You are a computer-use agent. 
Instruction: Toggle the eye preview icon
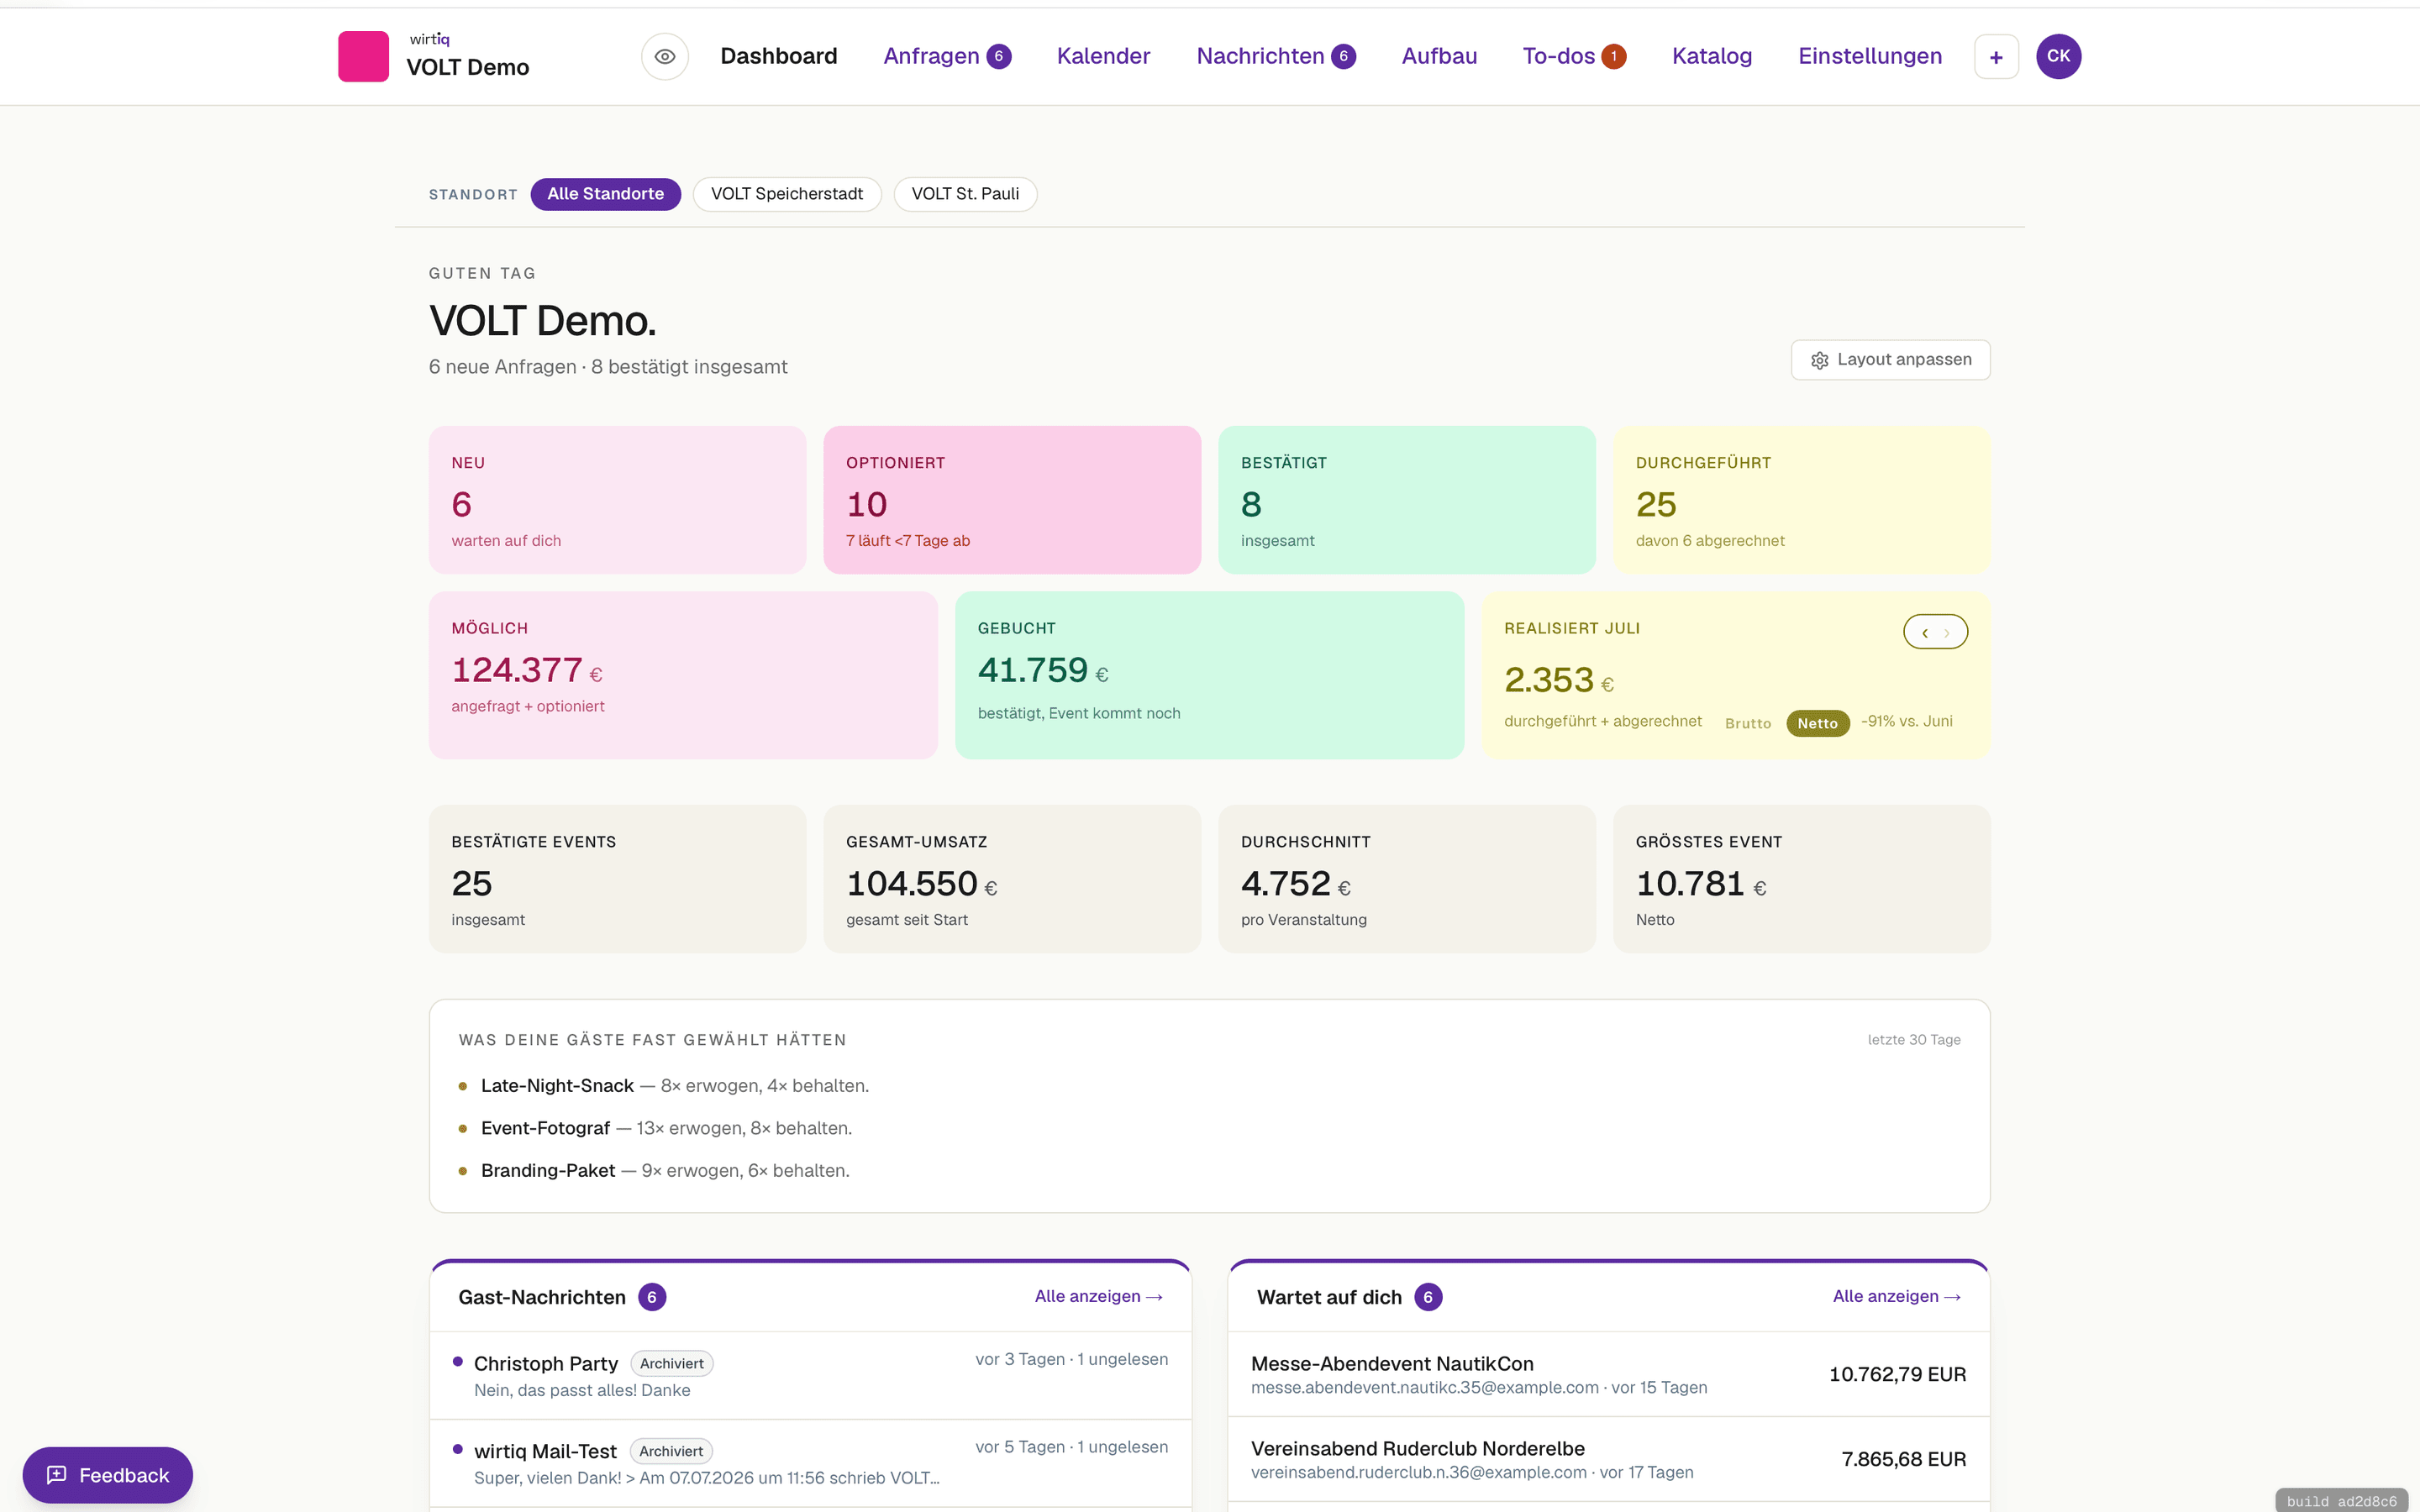click(x=665, y=56)
